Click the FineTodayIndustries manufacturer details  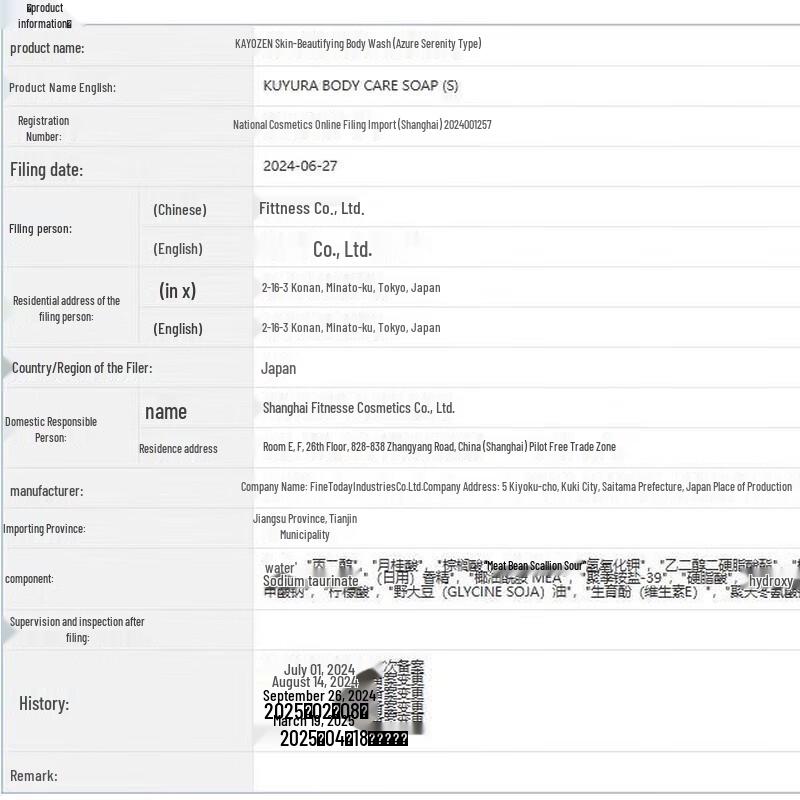[515, 487]
